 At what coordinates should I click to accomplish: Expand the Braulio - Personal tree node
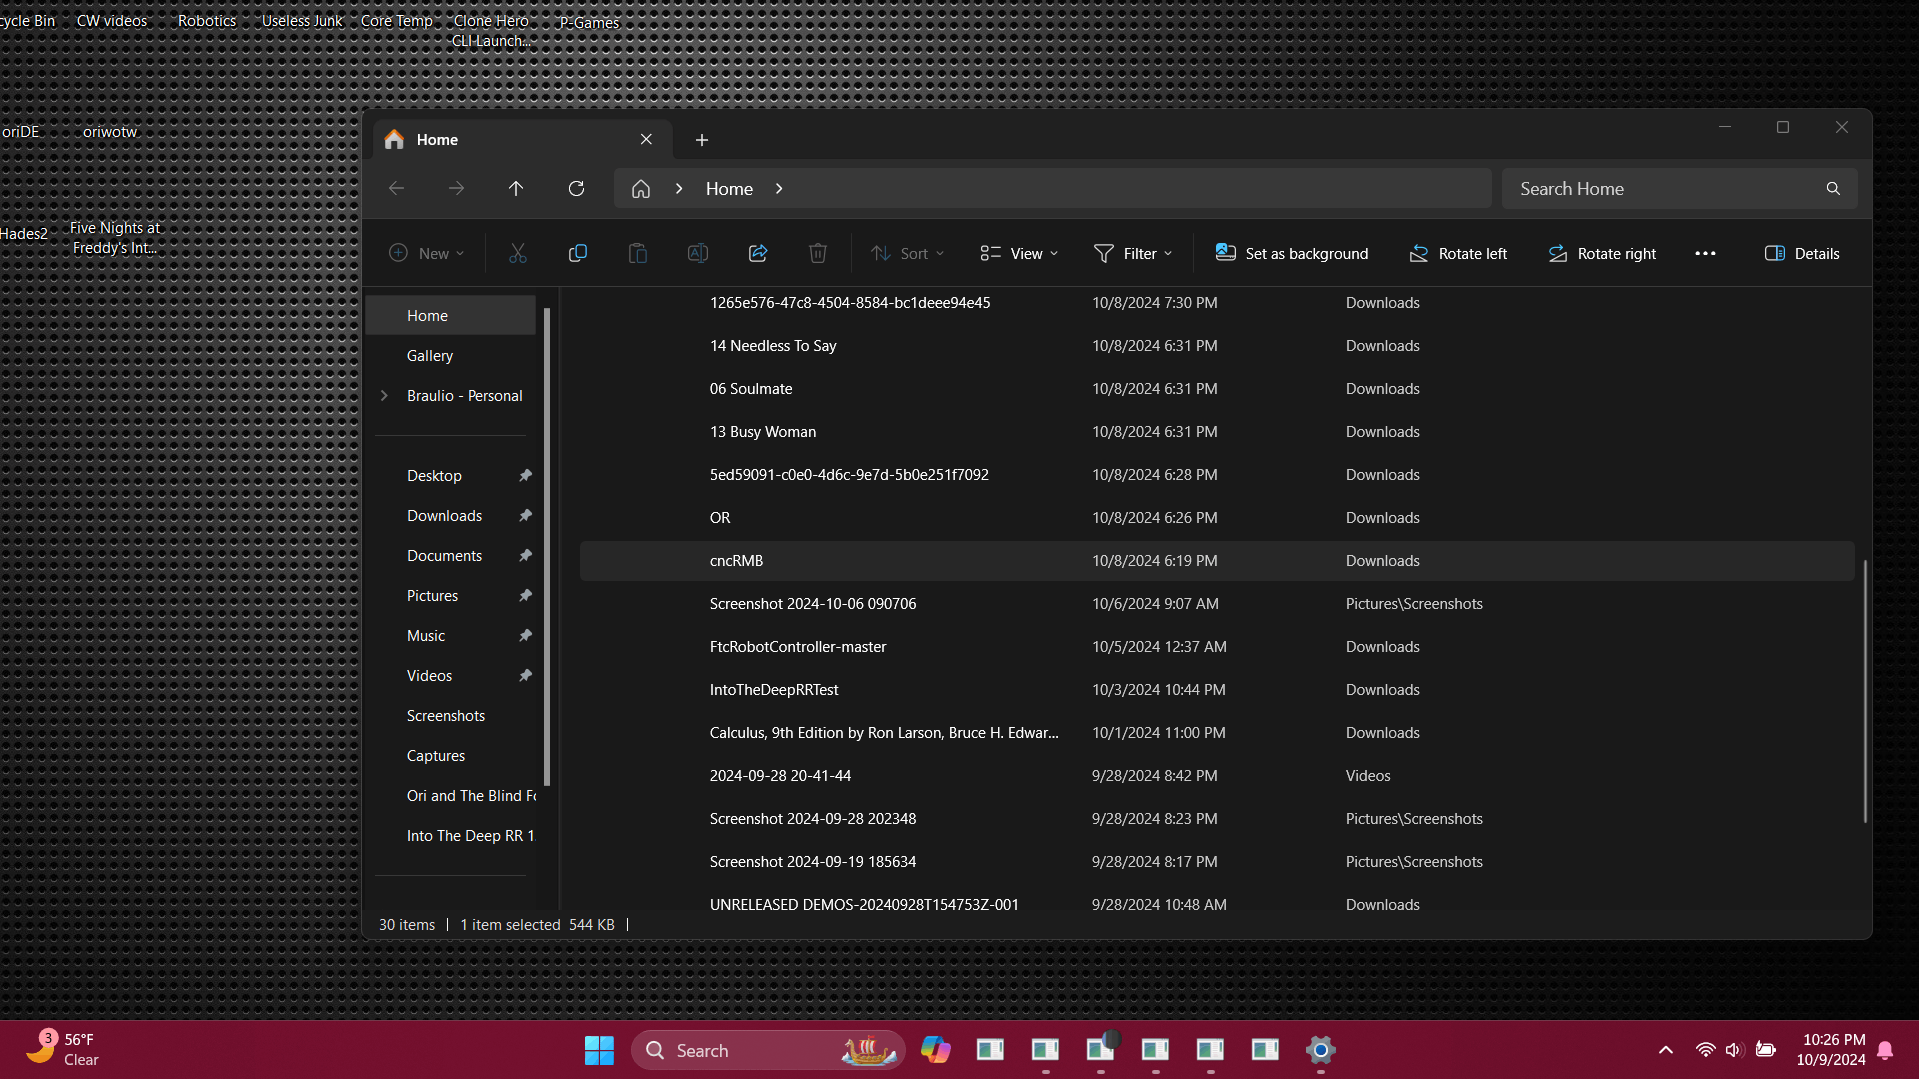[x=384, y=396]
